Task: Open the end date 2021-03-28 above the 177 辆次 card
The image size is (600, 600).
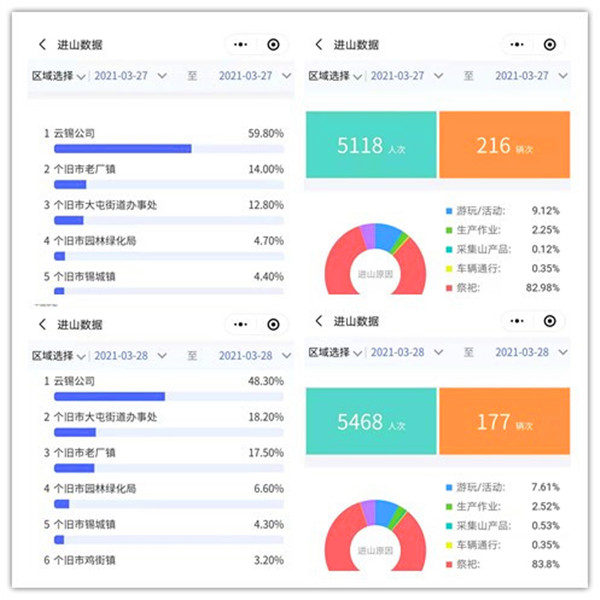Action: (x=529, y=352)
